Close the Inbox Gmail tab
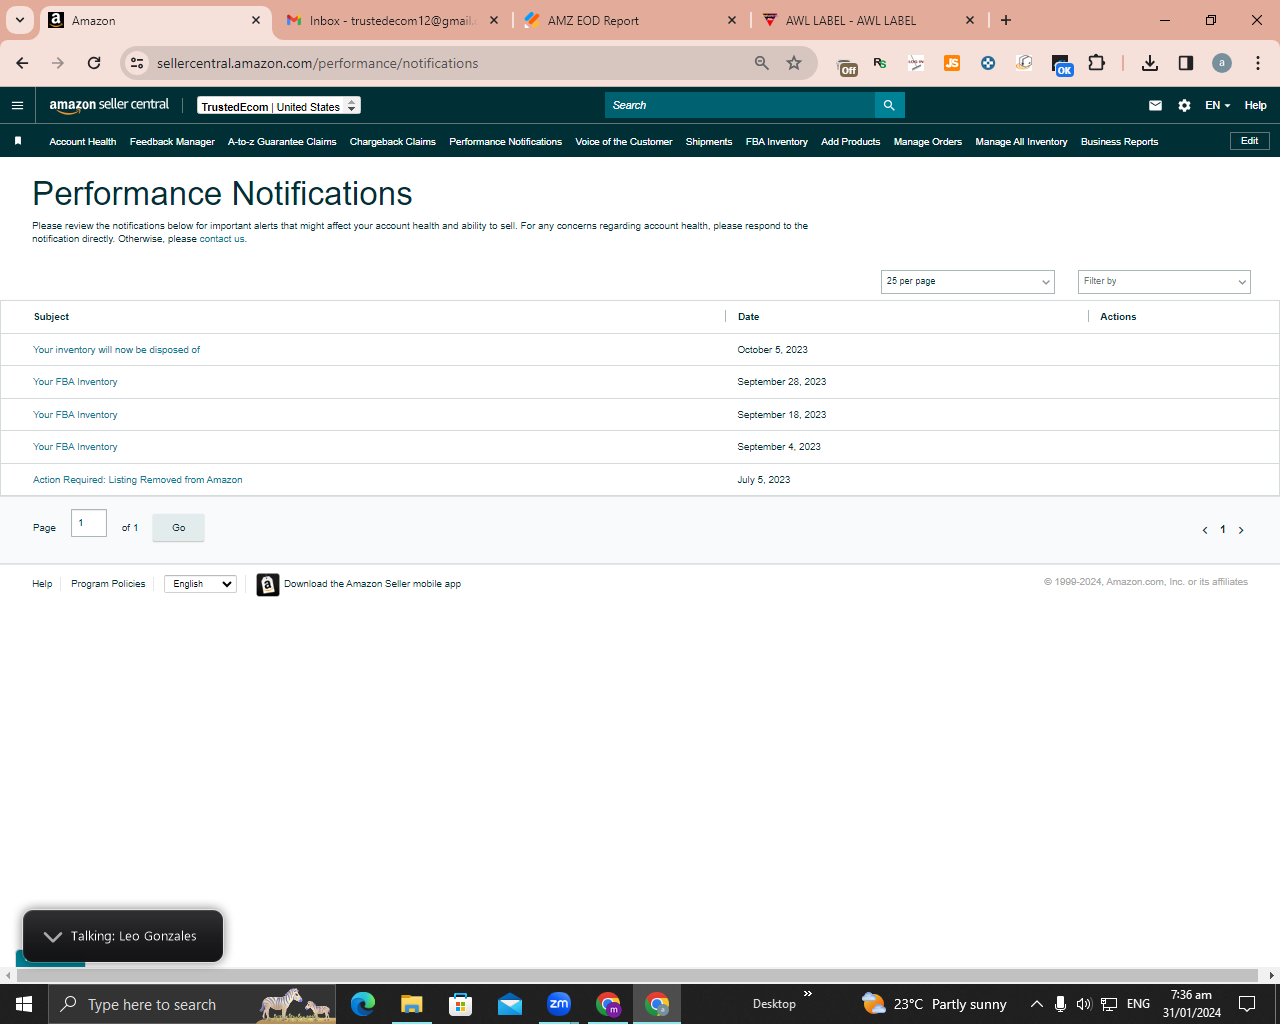Viewport: 1280px width, 1024px height. (494, 20)
